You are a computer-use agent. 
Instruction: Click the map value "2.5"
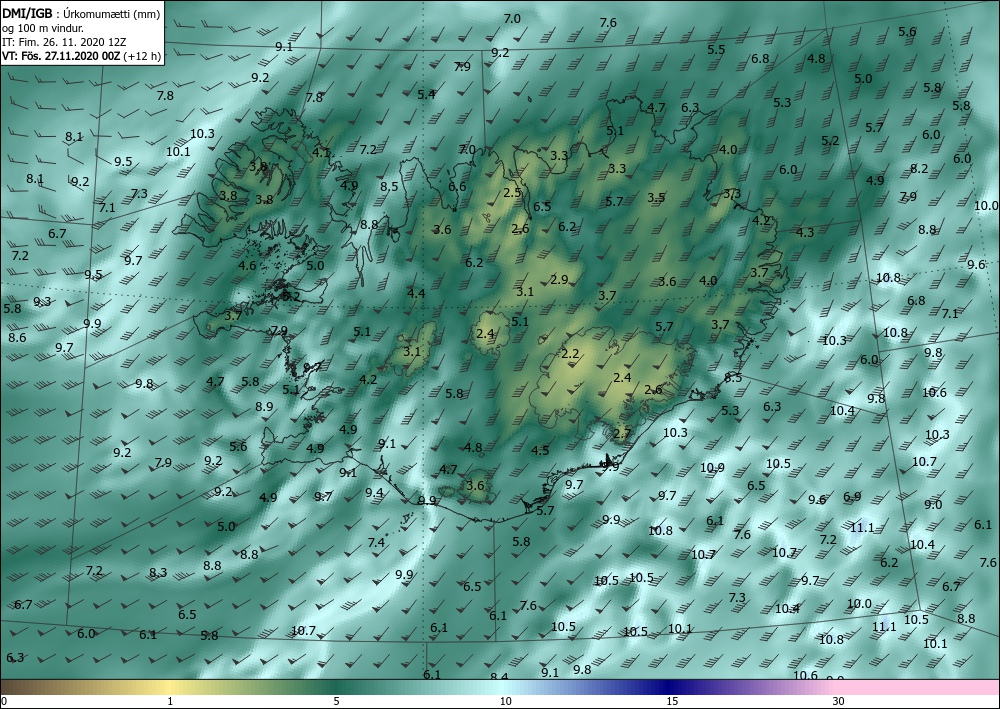coord(512,193)
